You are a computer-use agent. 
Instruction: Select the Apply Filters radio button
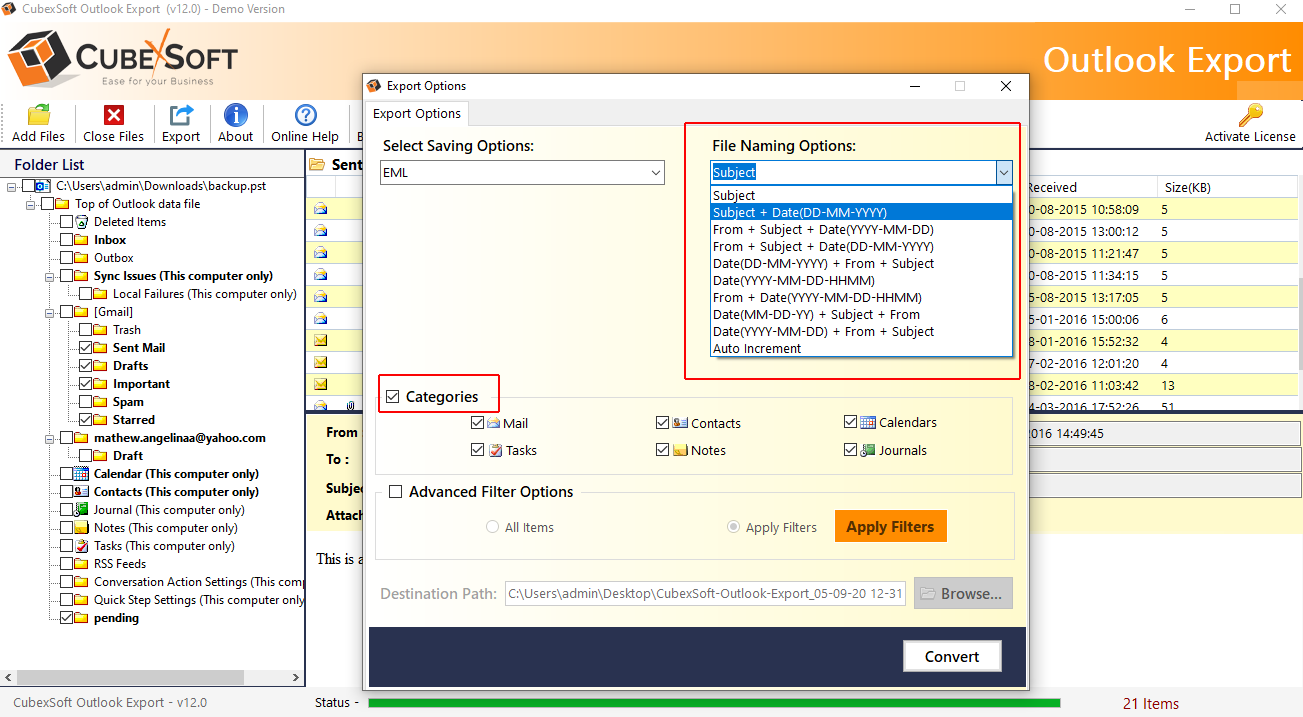tap(734, 527)
